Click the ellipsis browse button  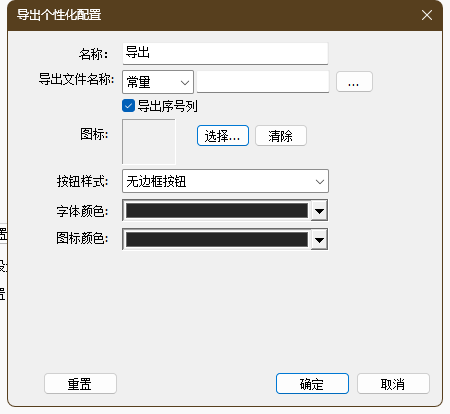(x=354, y=82)
